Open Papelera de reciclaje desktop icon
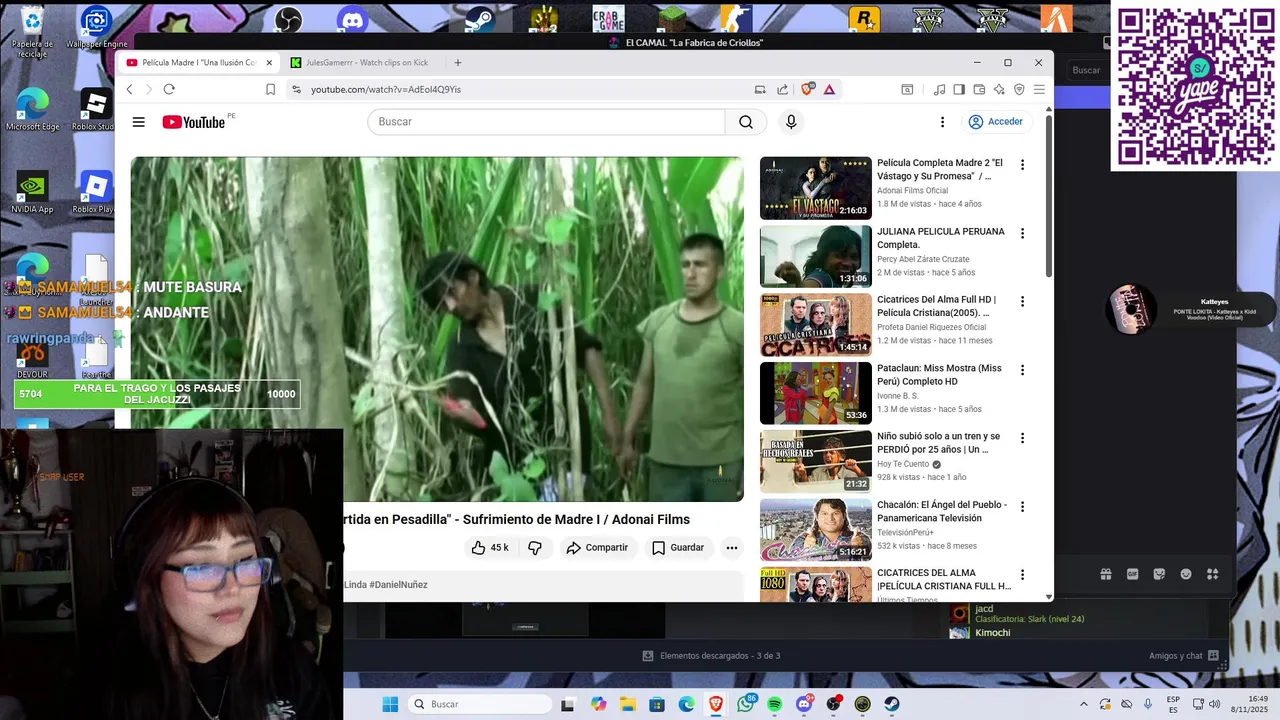The image size is (1280, 720). (32, 30)
